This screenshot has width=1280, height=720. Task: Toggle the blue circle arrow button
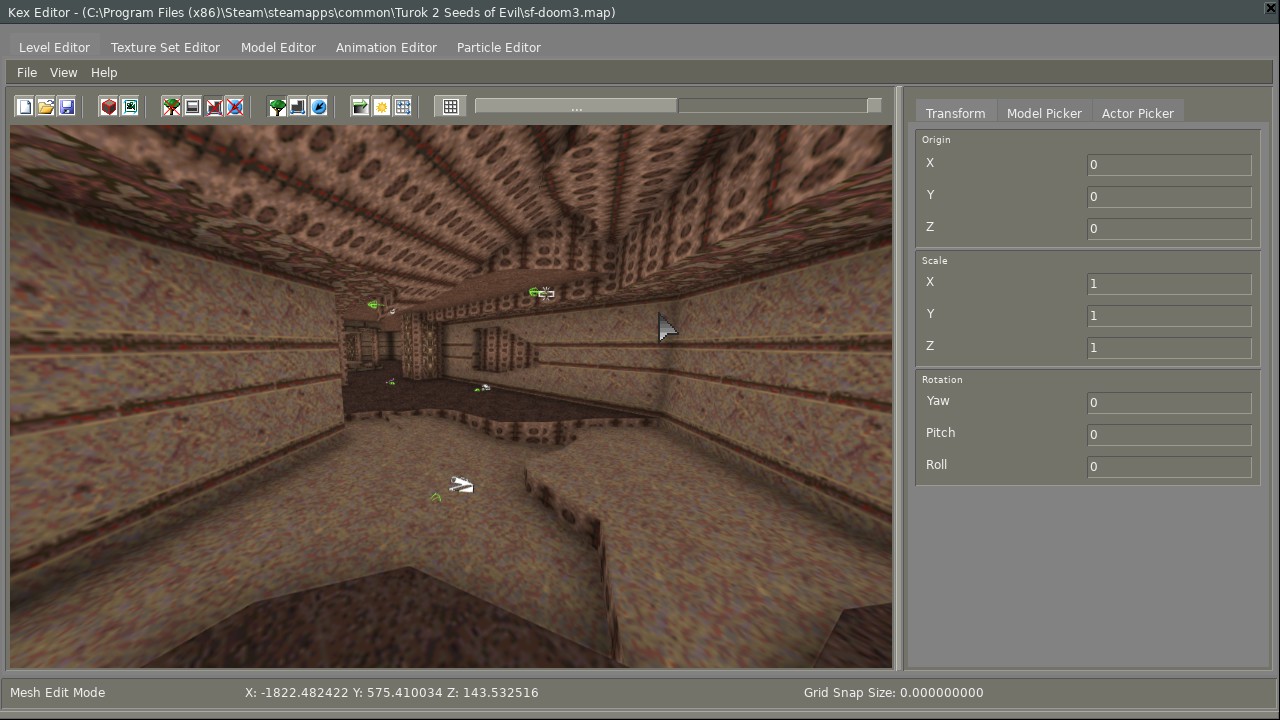click(319, 107)
